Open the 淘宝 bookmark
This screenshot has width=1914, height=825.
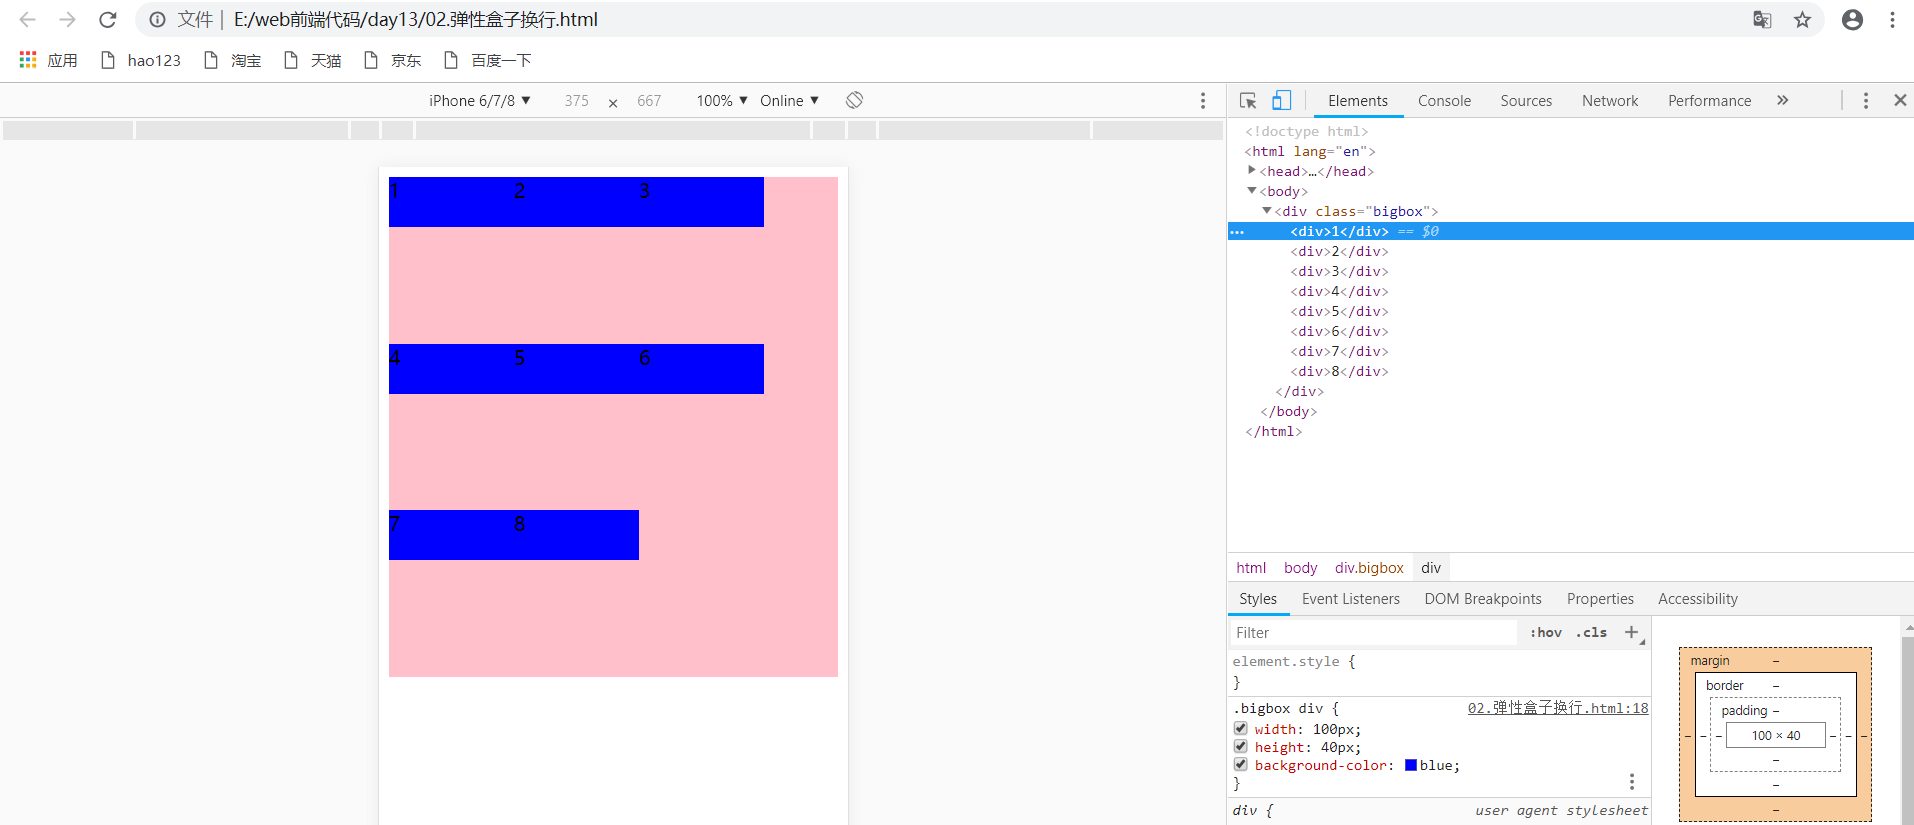click(x=232, y=60)
